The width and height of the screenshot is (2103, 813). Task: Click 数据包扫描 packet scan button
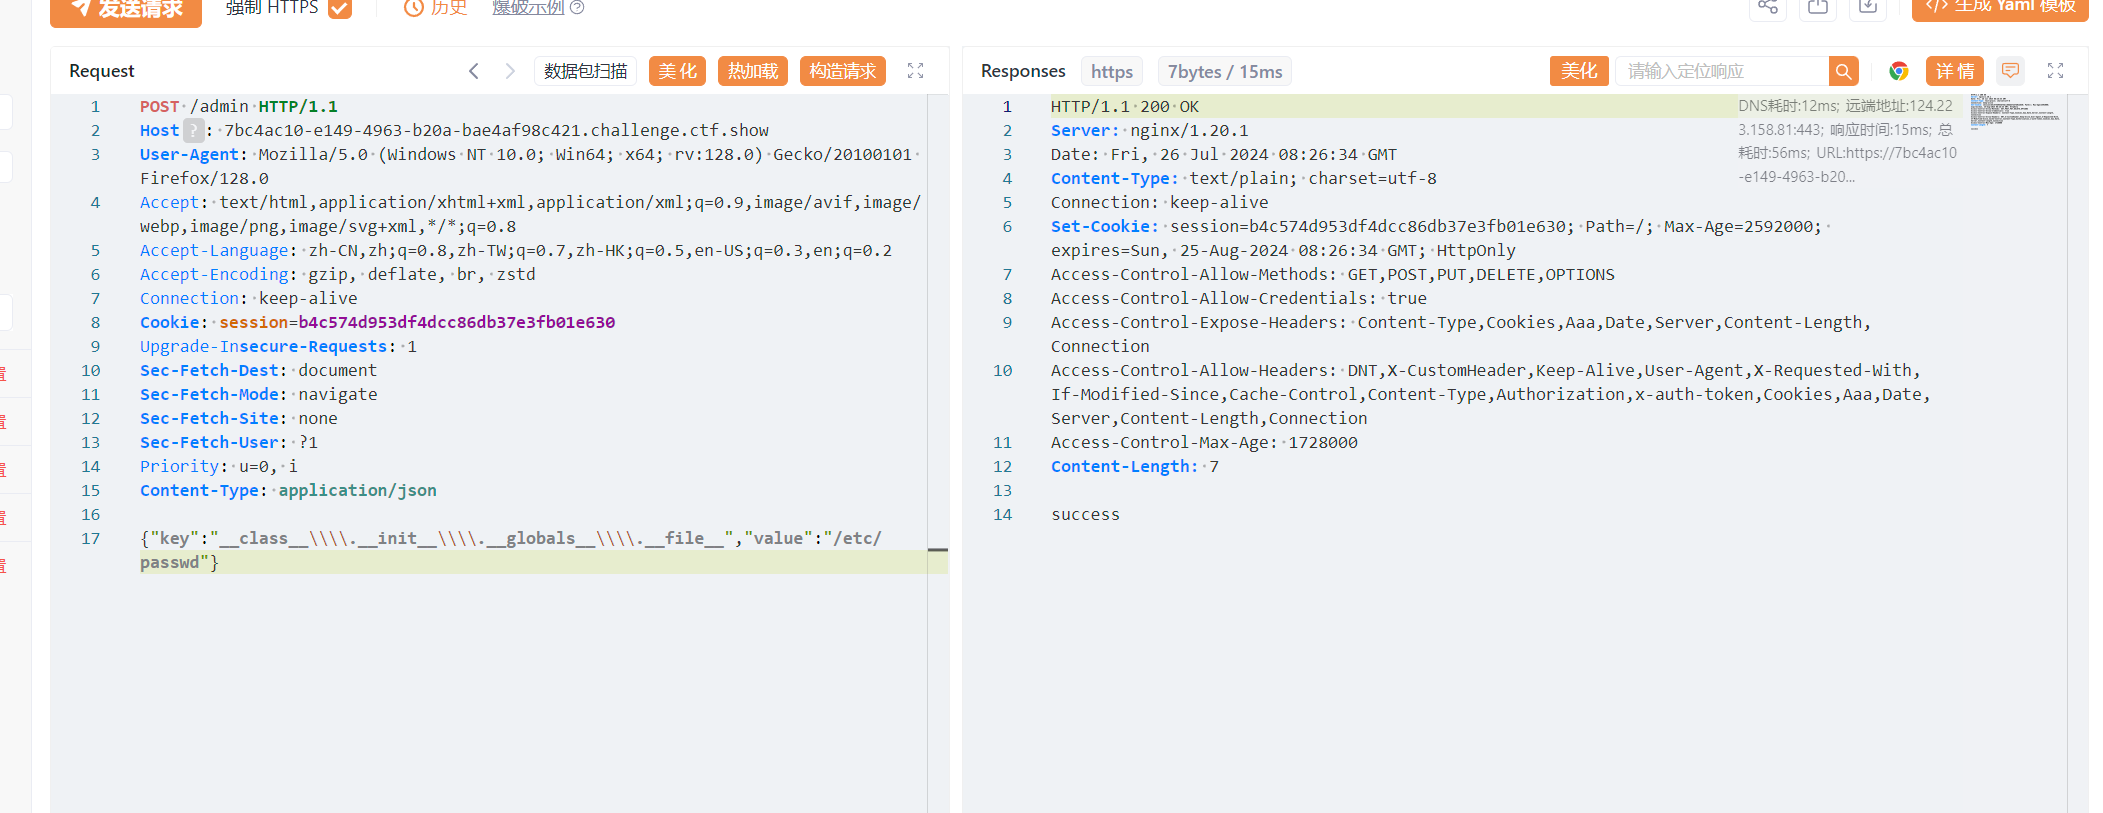click(x=586, y=71)
